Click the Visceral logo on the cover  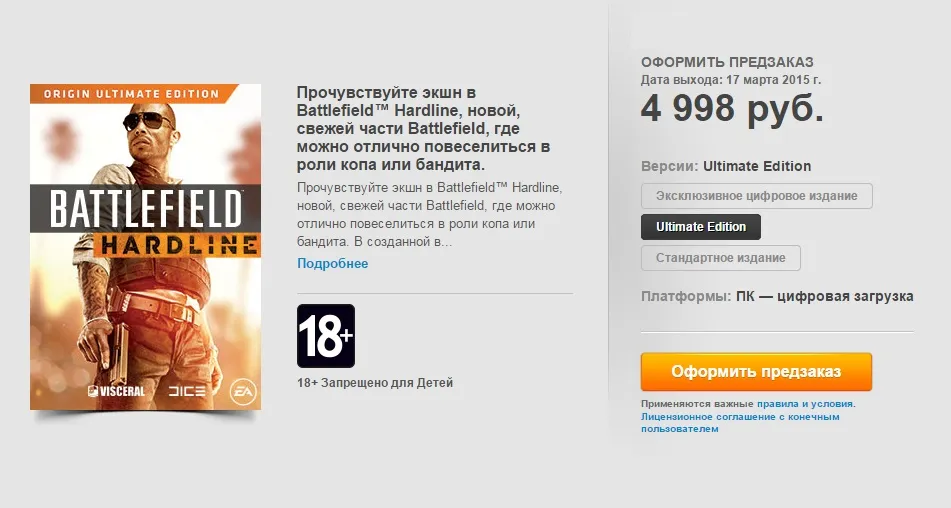pyautogui.click(x=116, y=391)
